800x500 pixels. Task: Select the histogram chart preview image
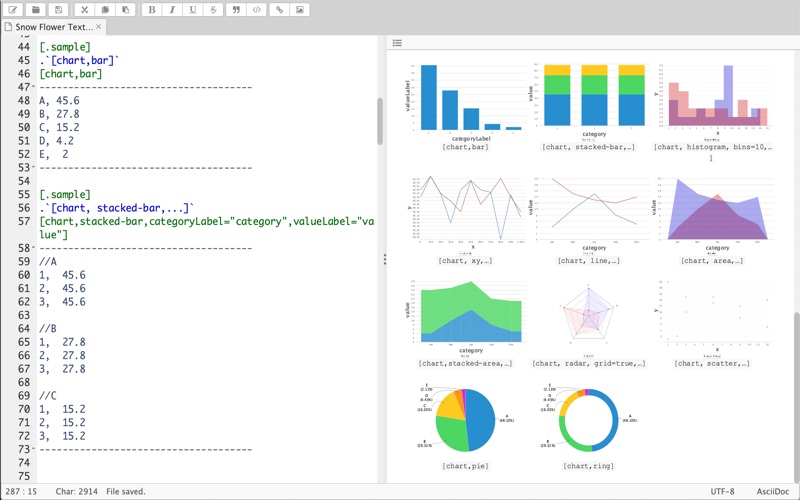point(712,102)
